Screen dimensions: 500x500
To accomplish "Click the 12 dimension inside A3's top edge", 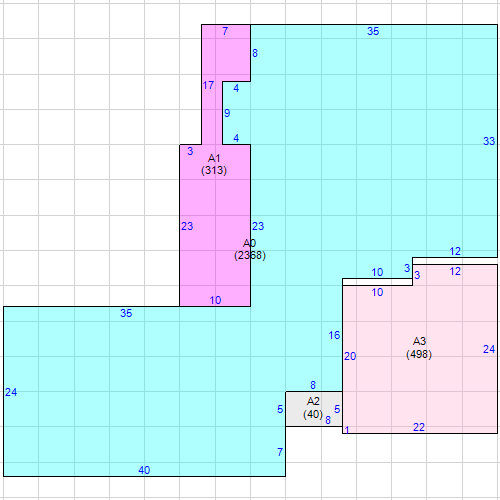I will pyautogui.click(x=455, y=271).
